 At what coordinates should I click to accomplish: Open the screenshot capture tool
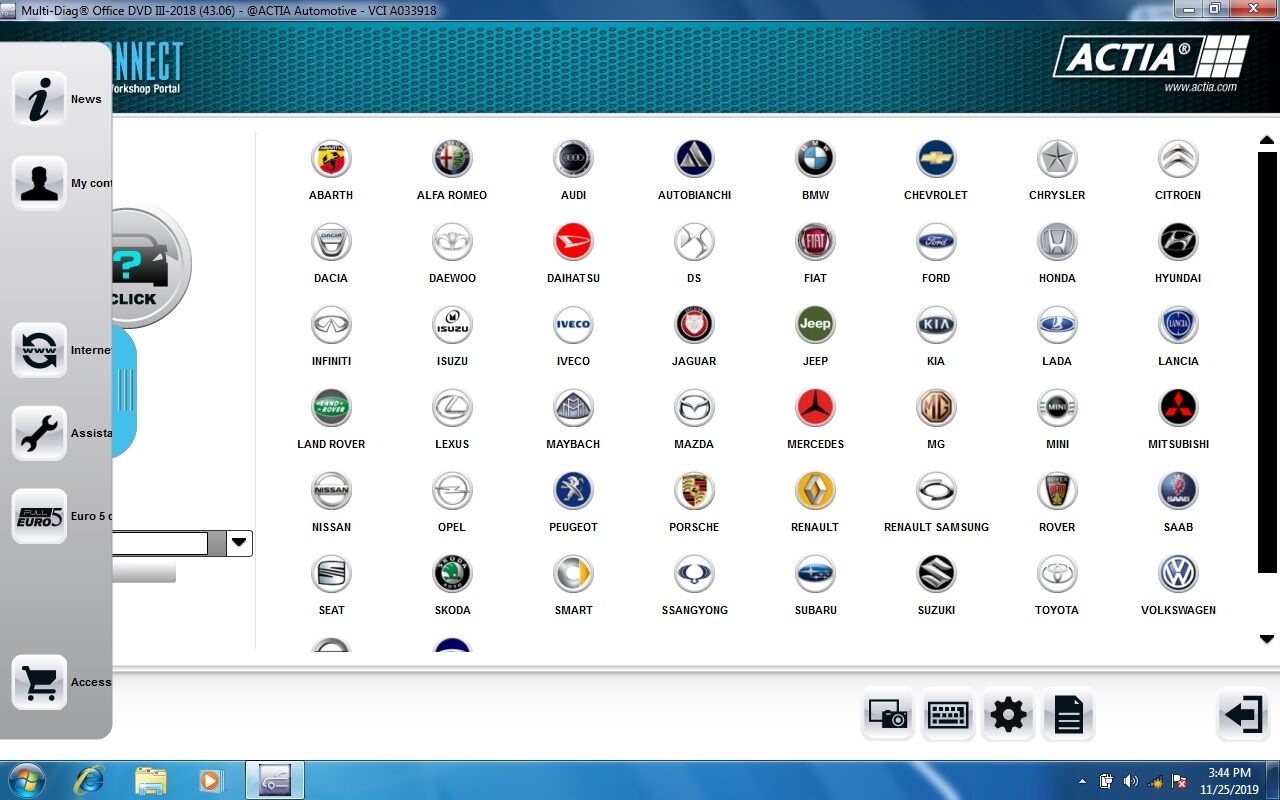(x=887, y=714)
